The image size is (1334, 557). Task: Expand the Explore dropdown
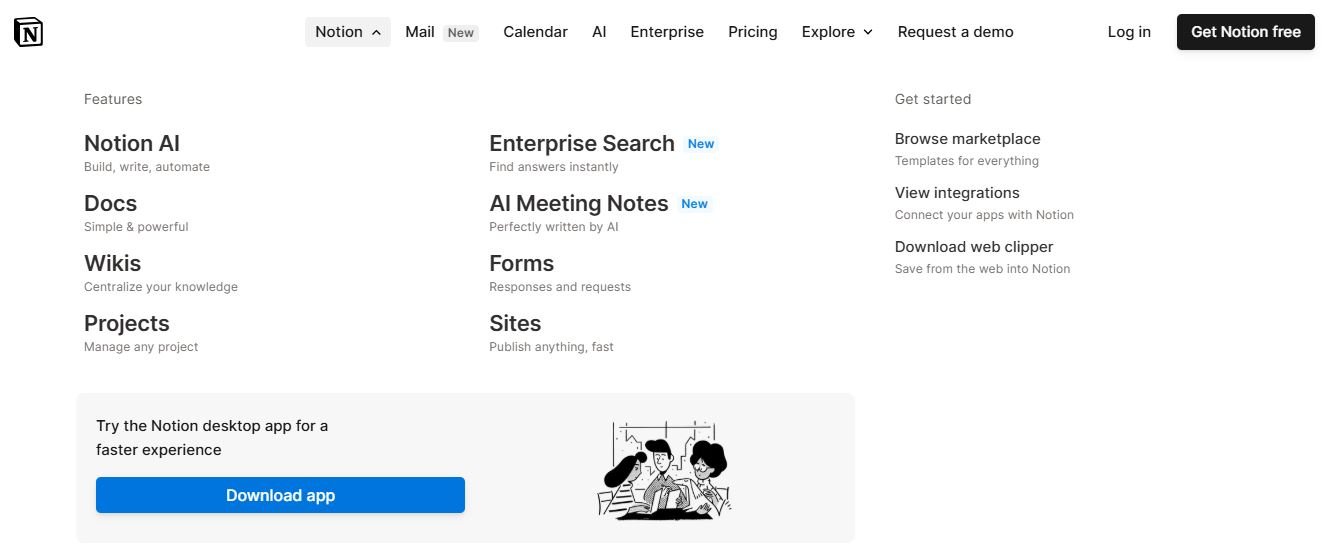click(x=837, y=32)
